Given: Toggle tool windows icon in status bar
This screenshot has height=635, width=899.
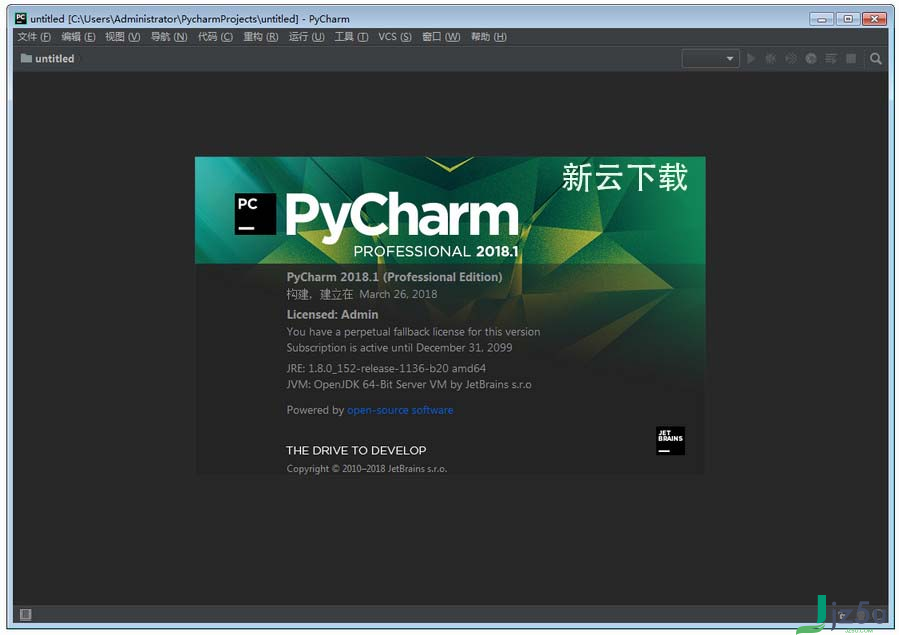Looking at the screenshot, I should pos(25,614).
